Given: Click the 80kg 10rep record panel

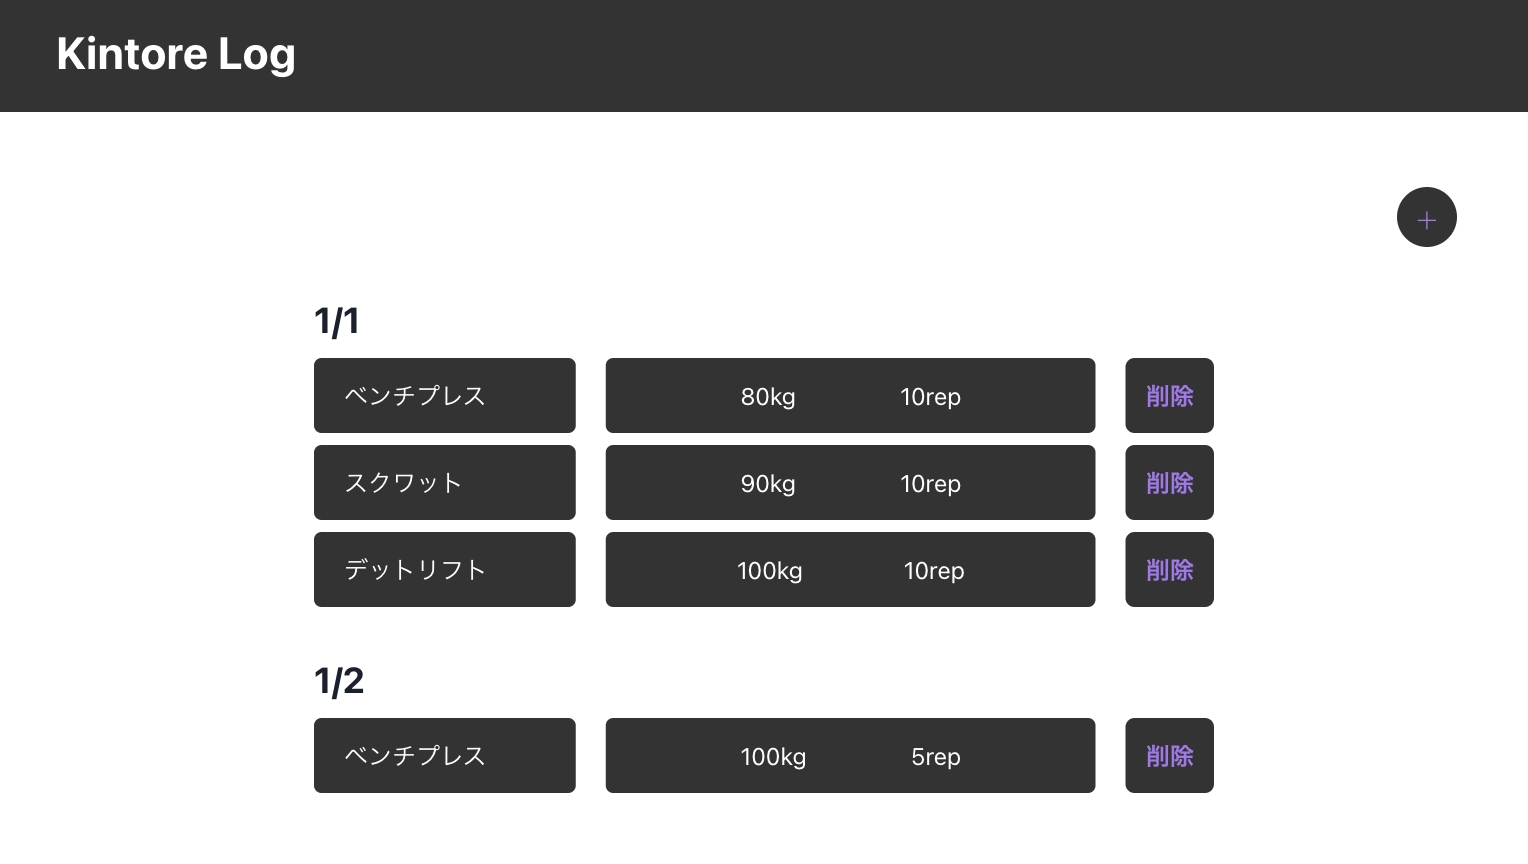Looking at the screenshot, I should click(850, 396).
